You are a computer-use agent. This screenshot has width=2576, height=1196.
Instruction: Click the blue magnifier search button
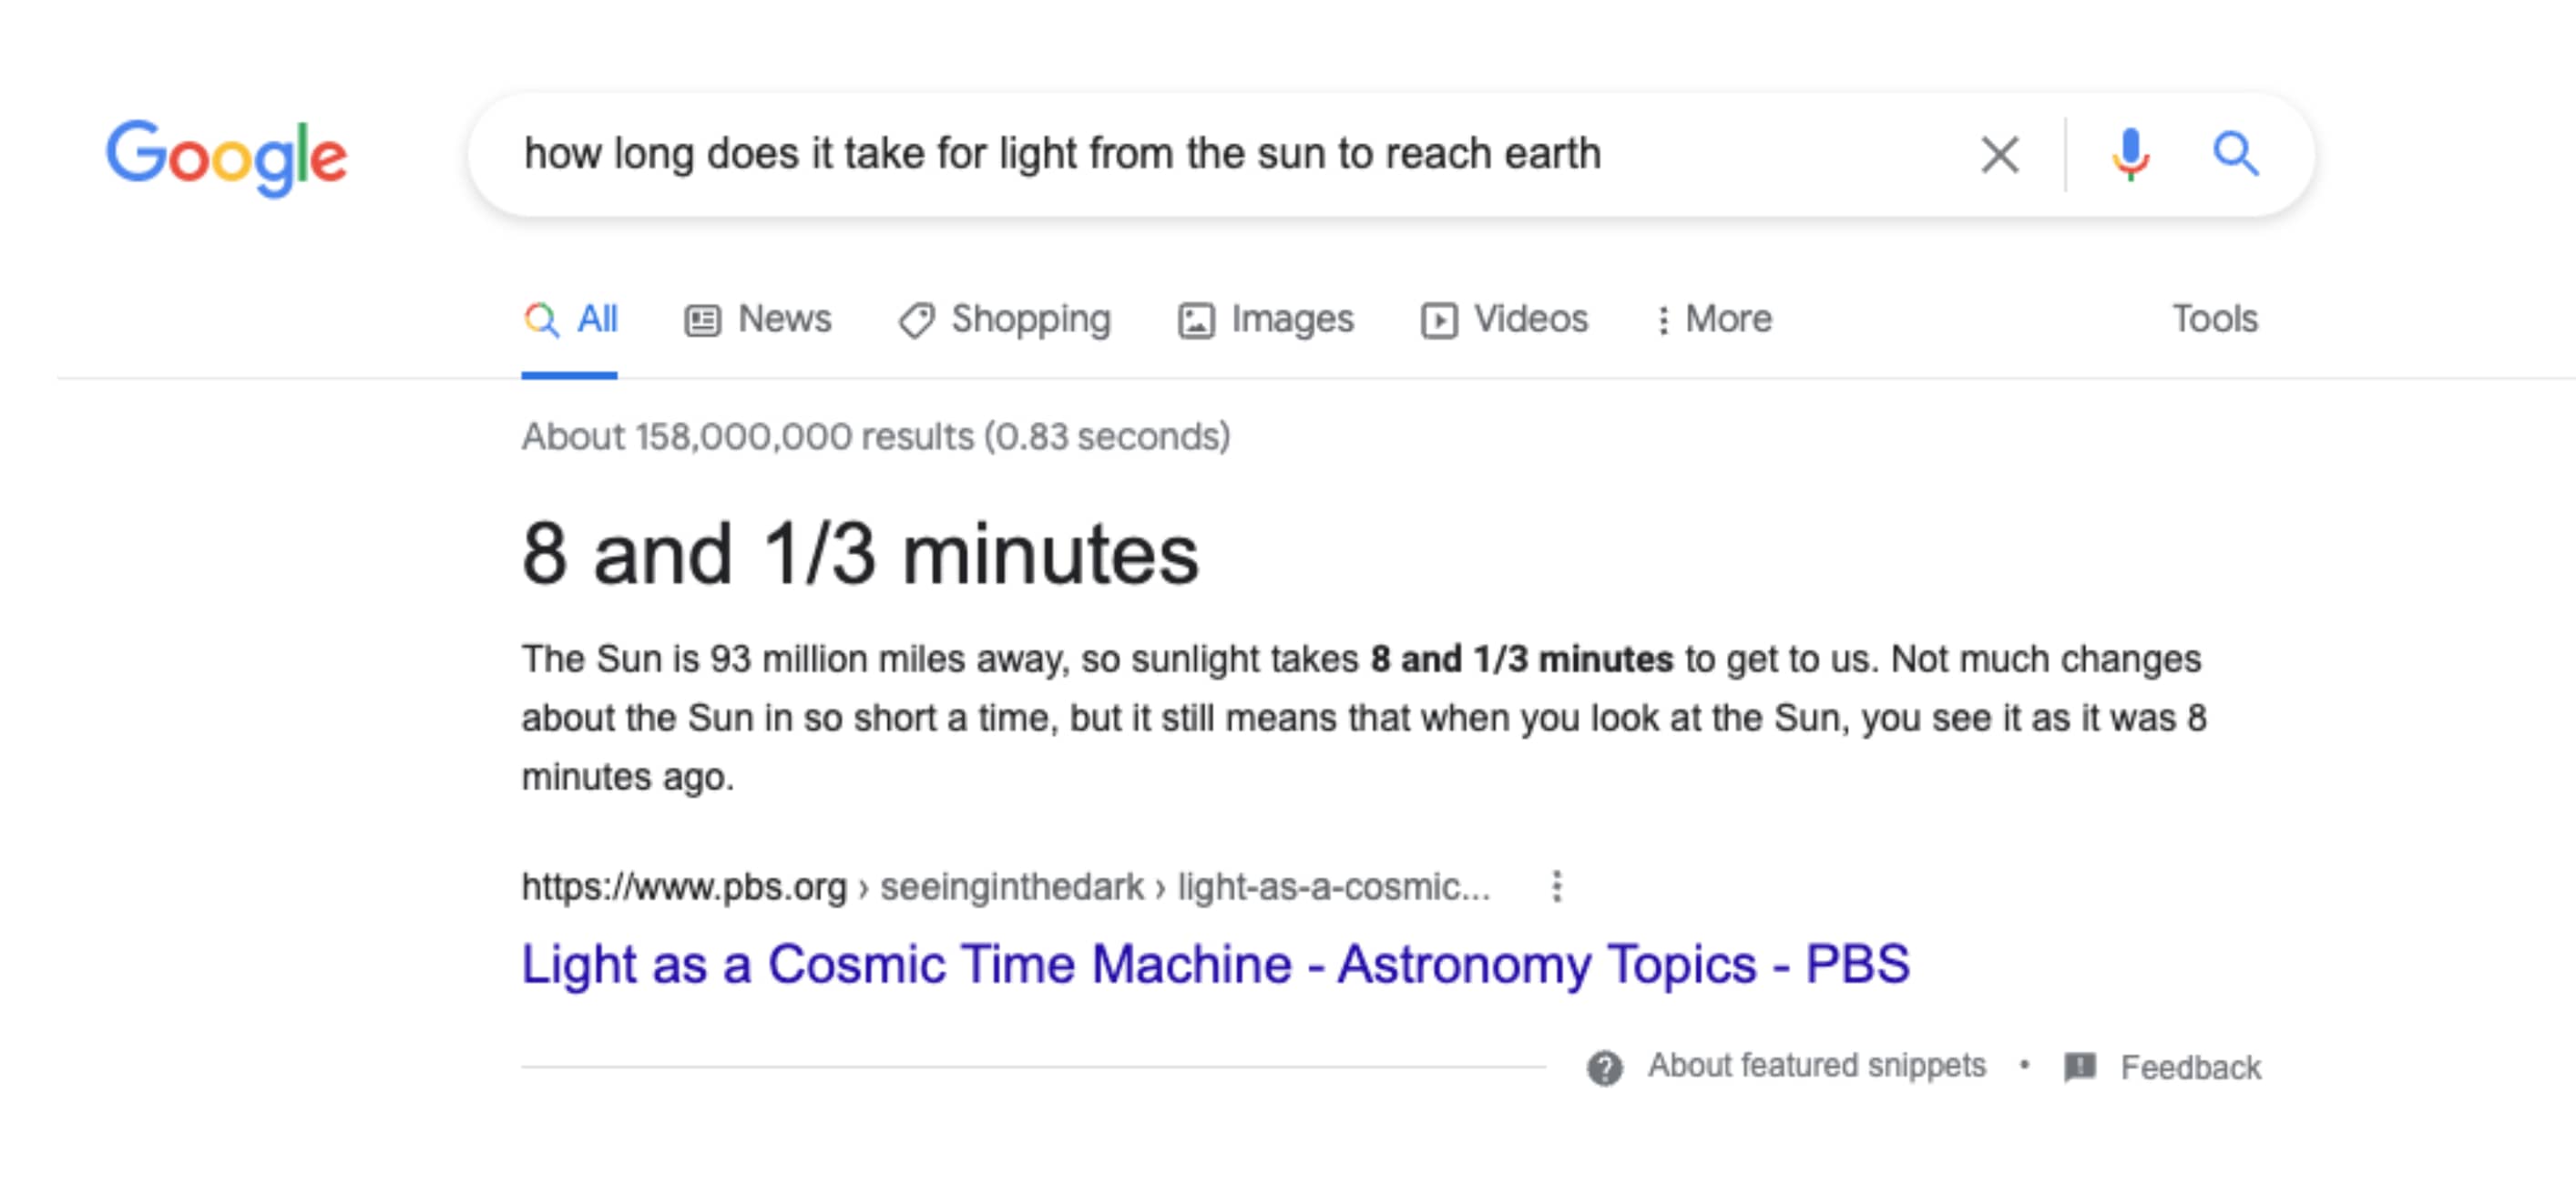(x=2235, y=154)
